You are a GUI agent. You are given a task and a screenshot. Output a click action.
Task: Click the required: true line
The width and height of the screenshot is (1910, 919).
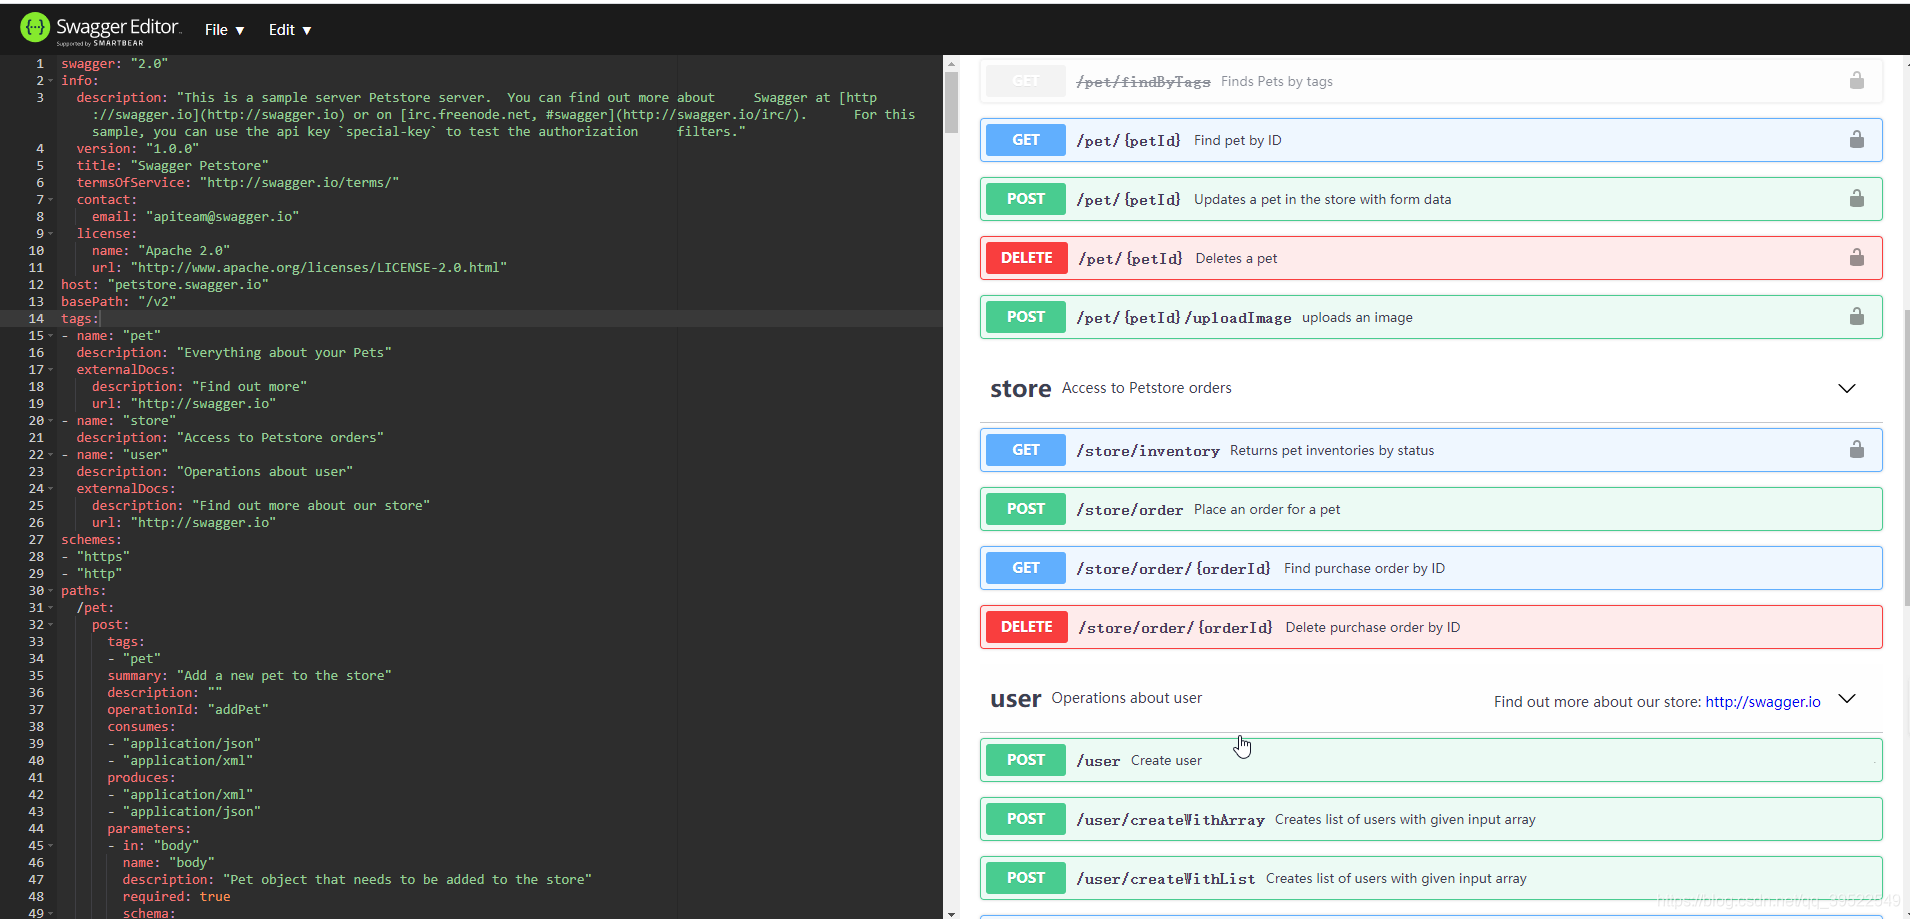tap(176, 897)
